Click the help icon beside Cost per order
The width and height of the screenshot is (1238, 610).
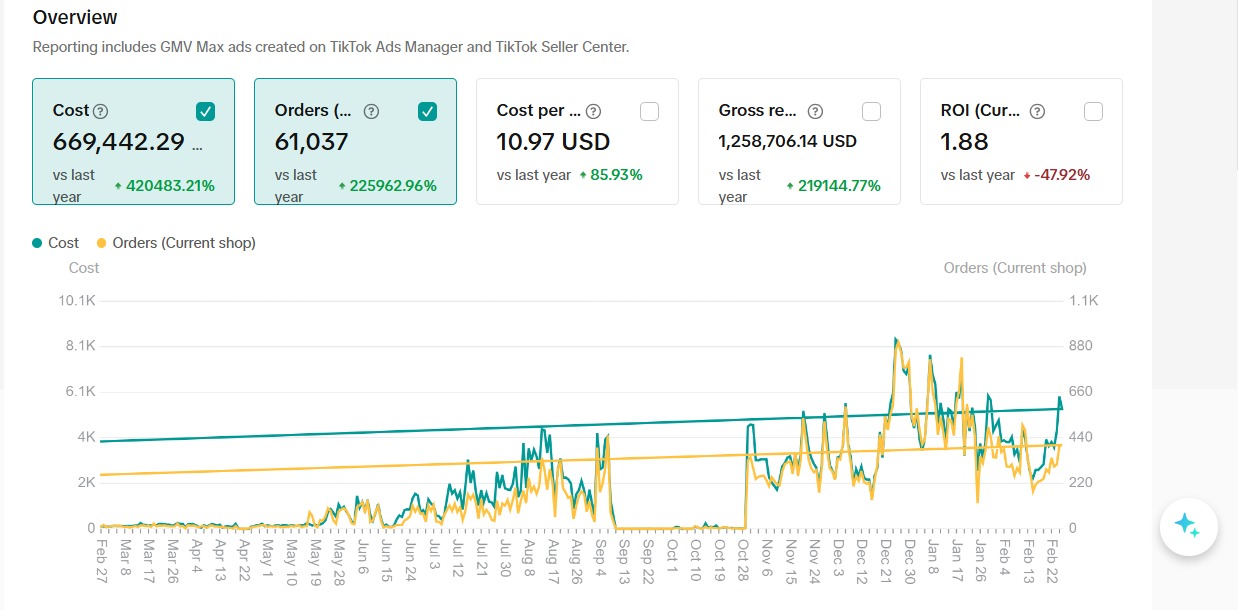(593, 111)
